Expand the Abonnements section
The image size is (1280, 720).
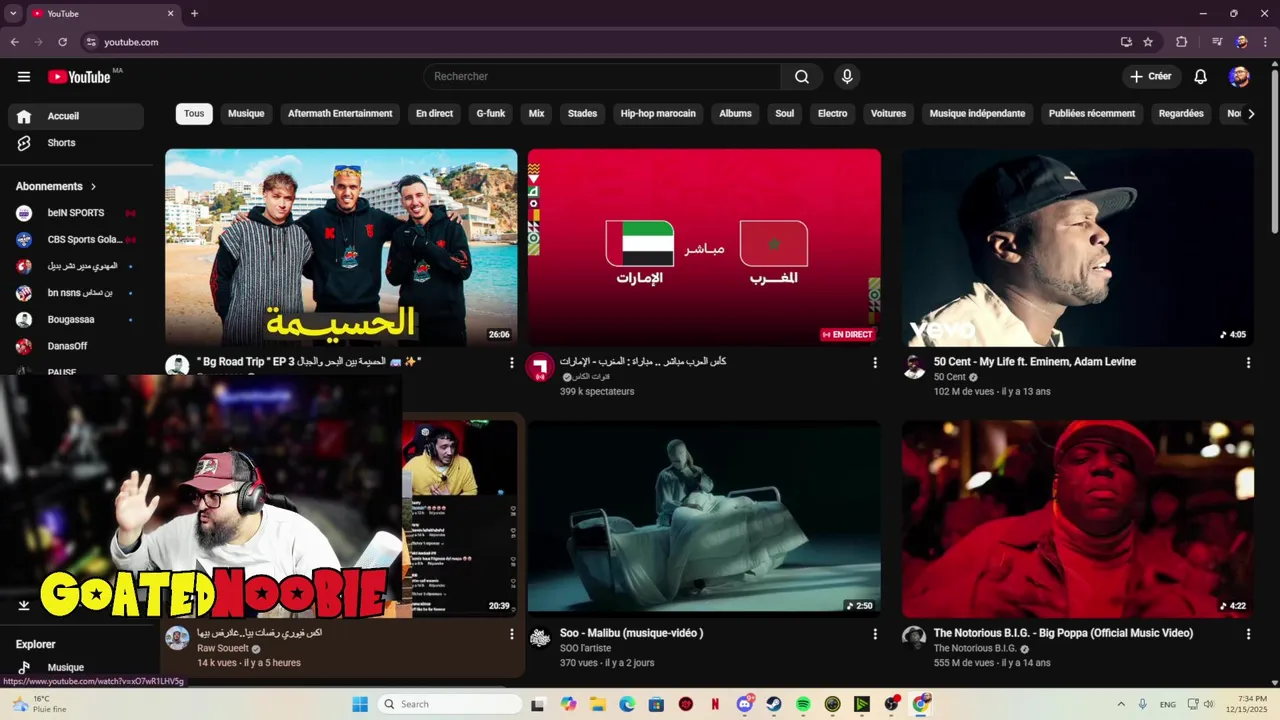[x=56, y=186]
